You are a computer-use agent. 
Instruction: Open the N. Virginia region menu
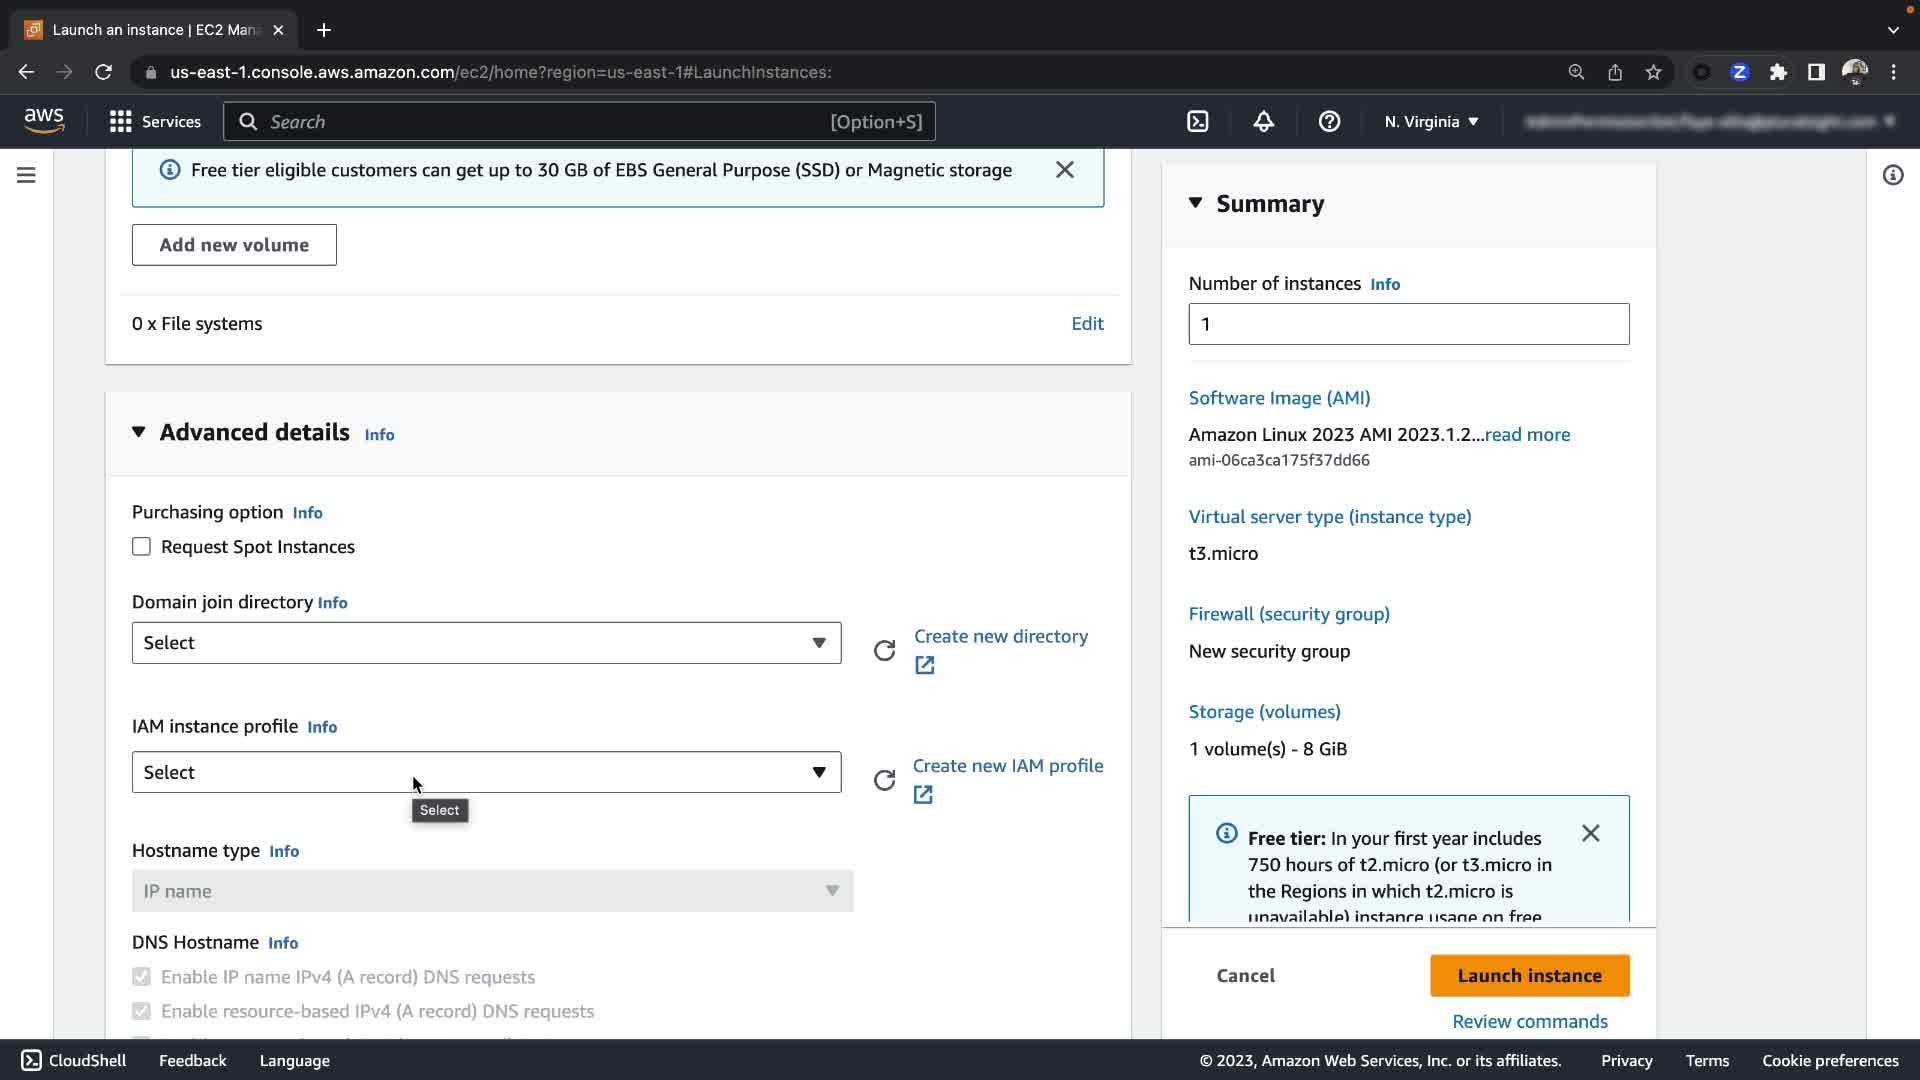[1430, 122]
